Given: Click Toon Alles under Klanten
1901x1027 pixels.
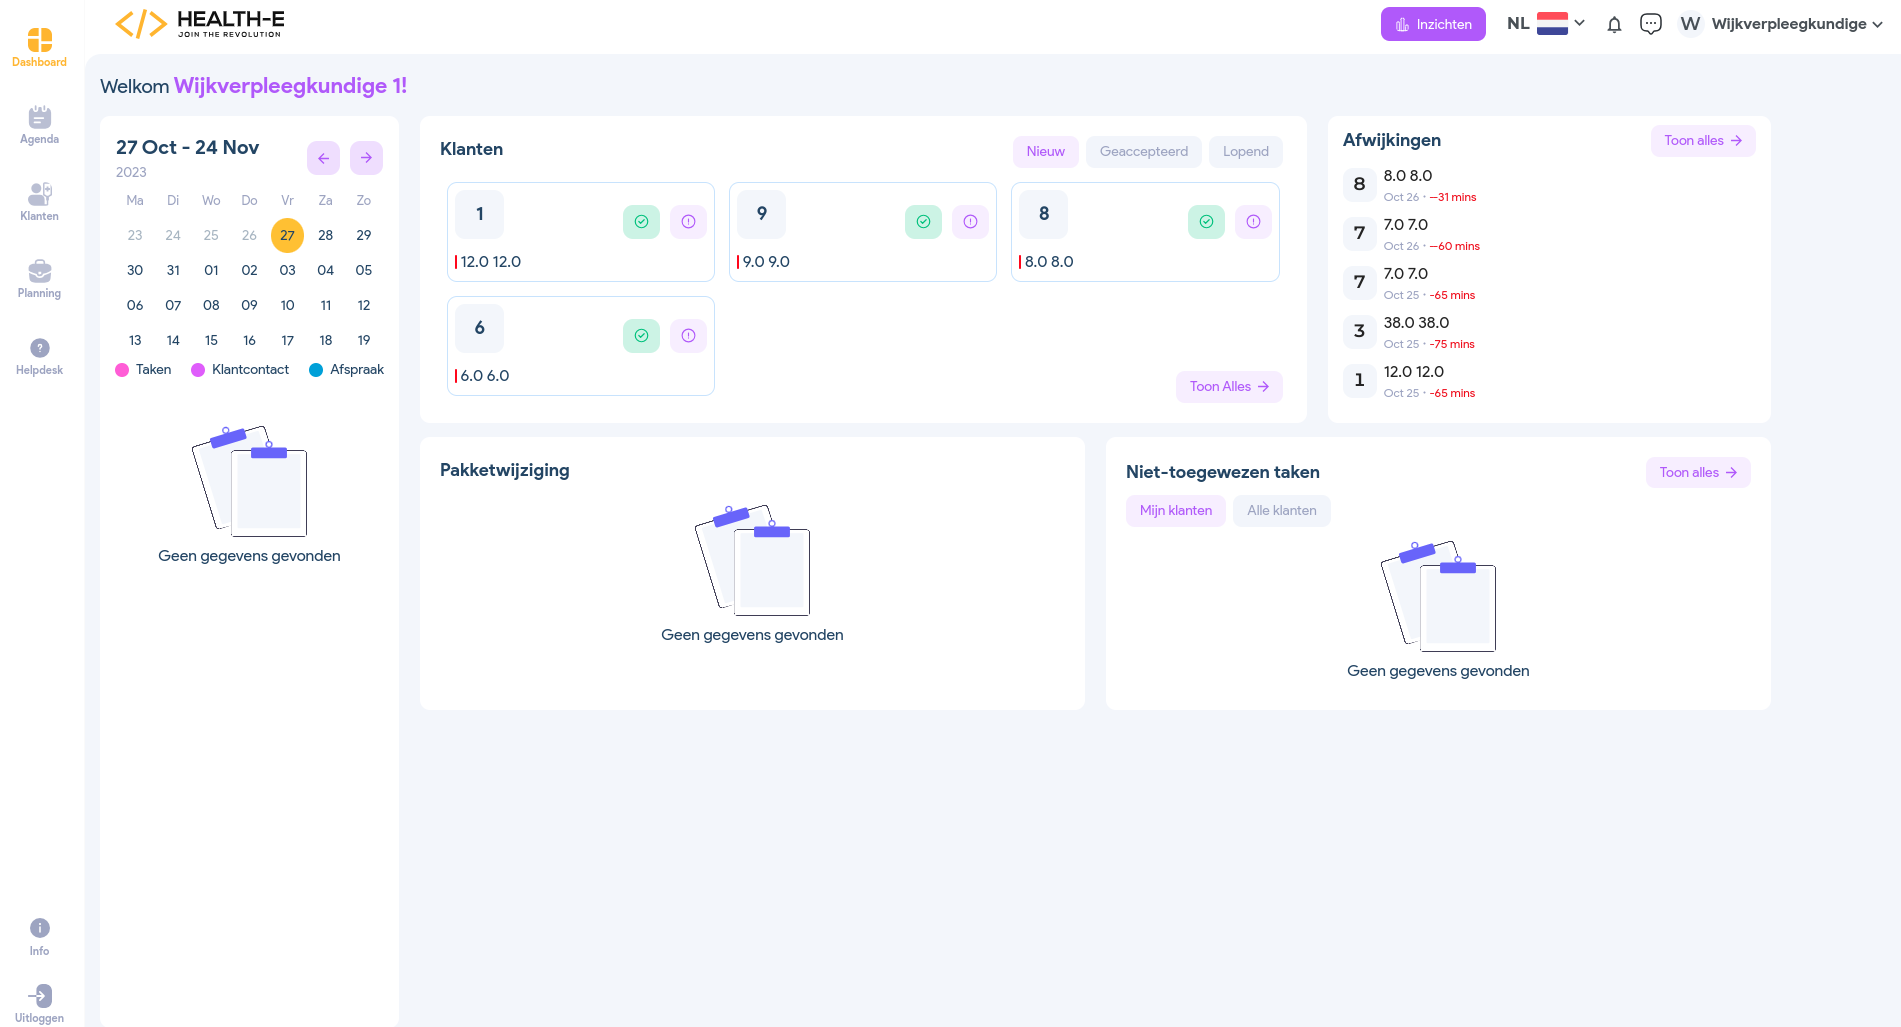Looking at the screenshot, I should pos(1228,387).
